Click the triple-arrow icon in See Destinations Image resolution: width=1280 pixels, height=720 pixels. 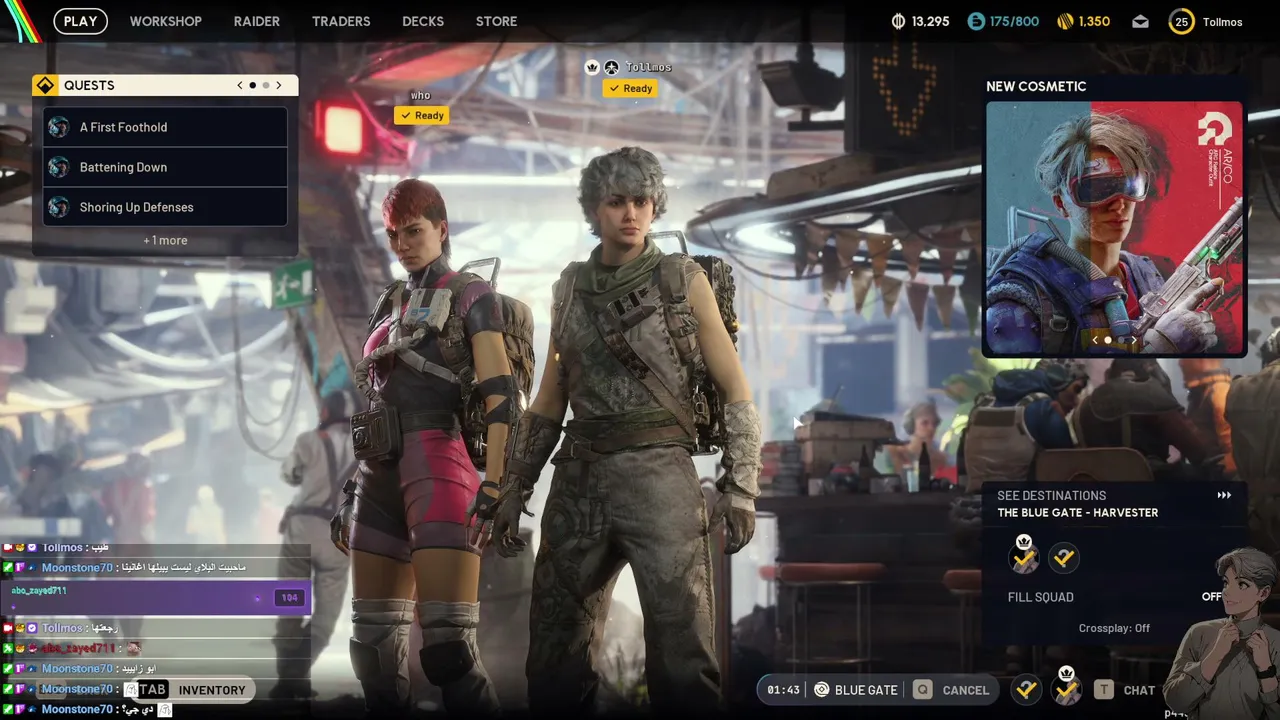(1224, 495)
